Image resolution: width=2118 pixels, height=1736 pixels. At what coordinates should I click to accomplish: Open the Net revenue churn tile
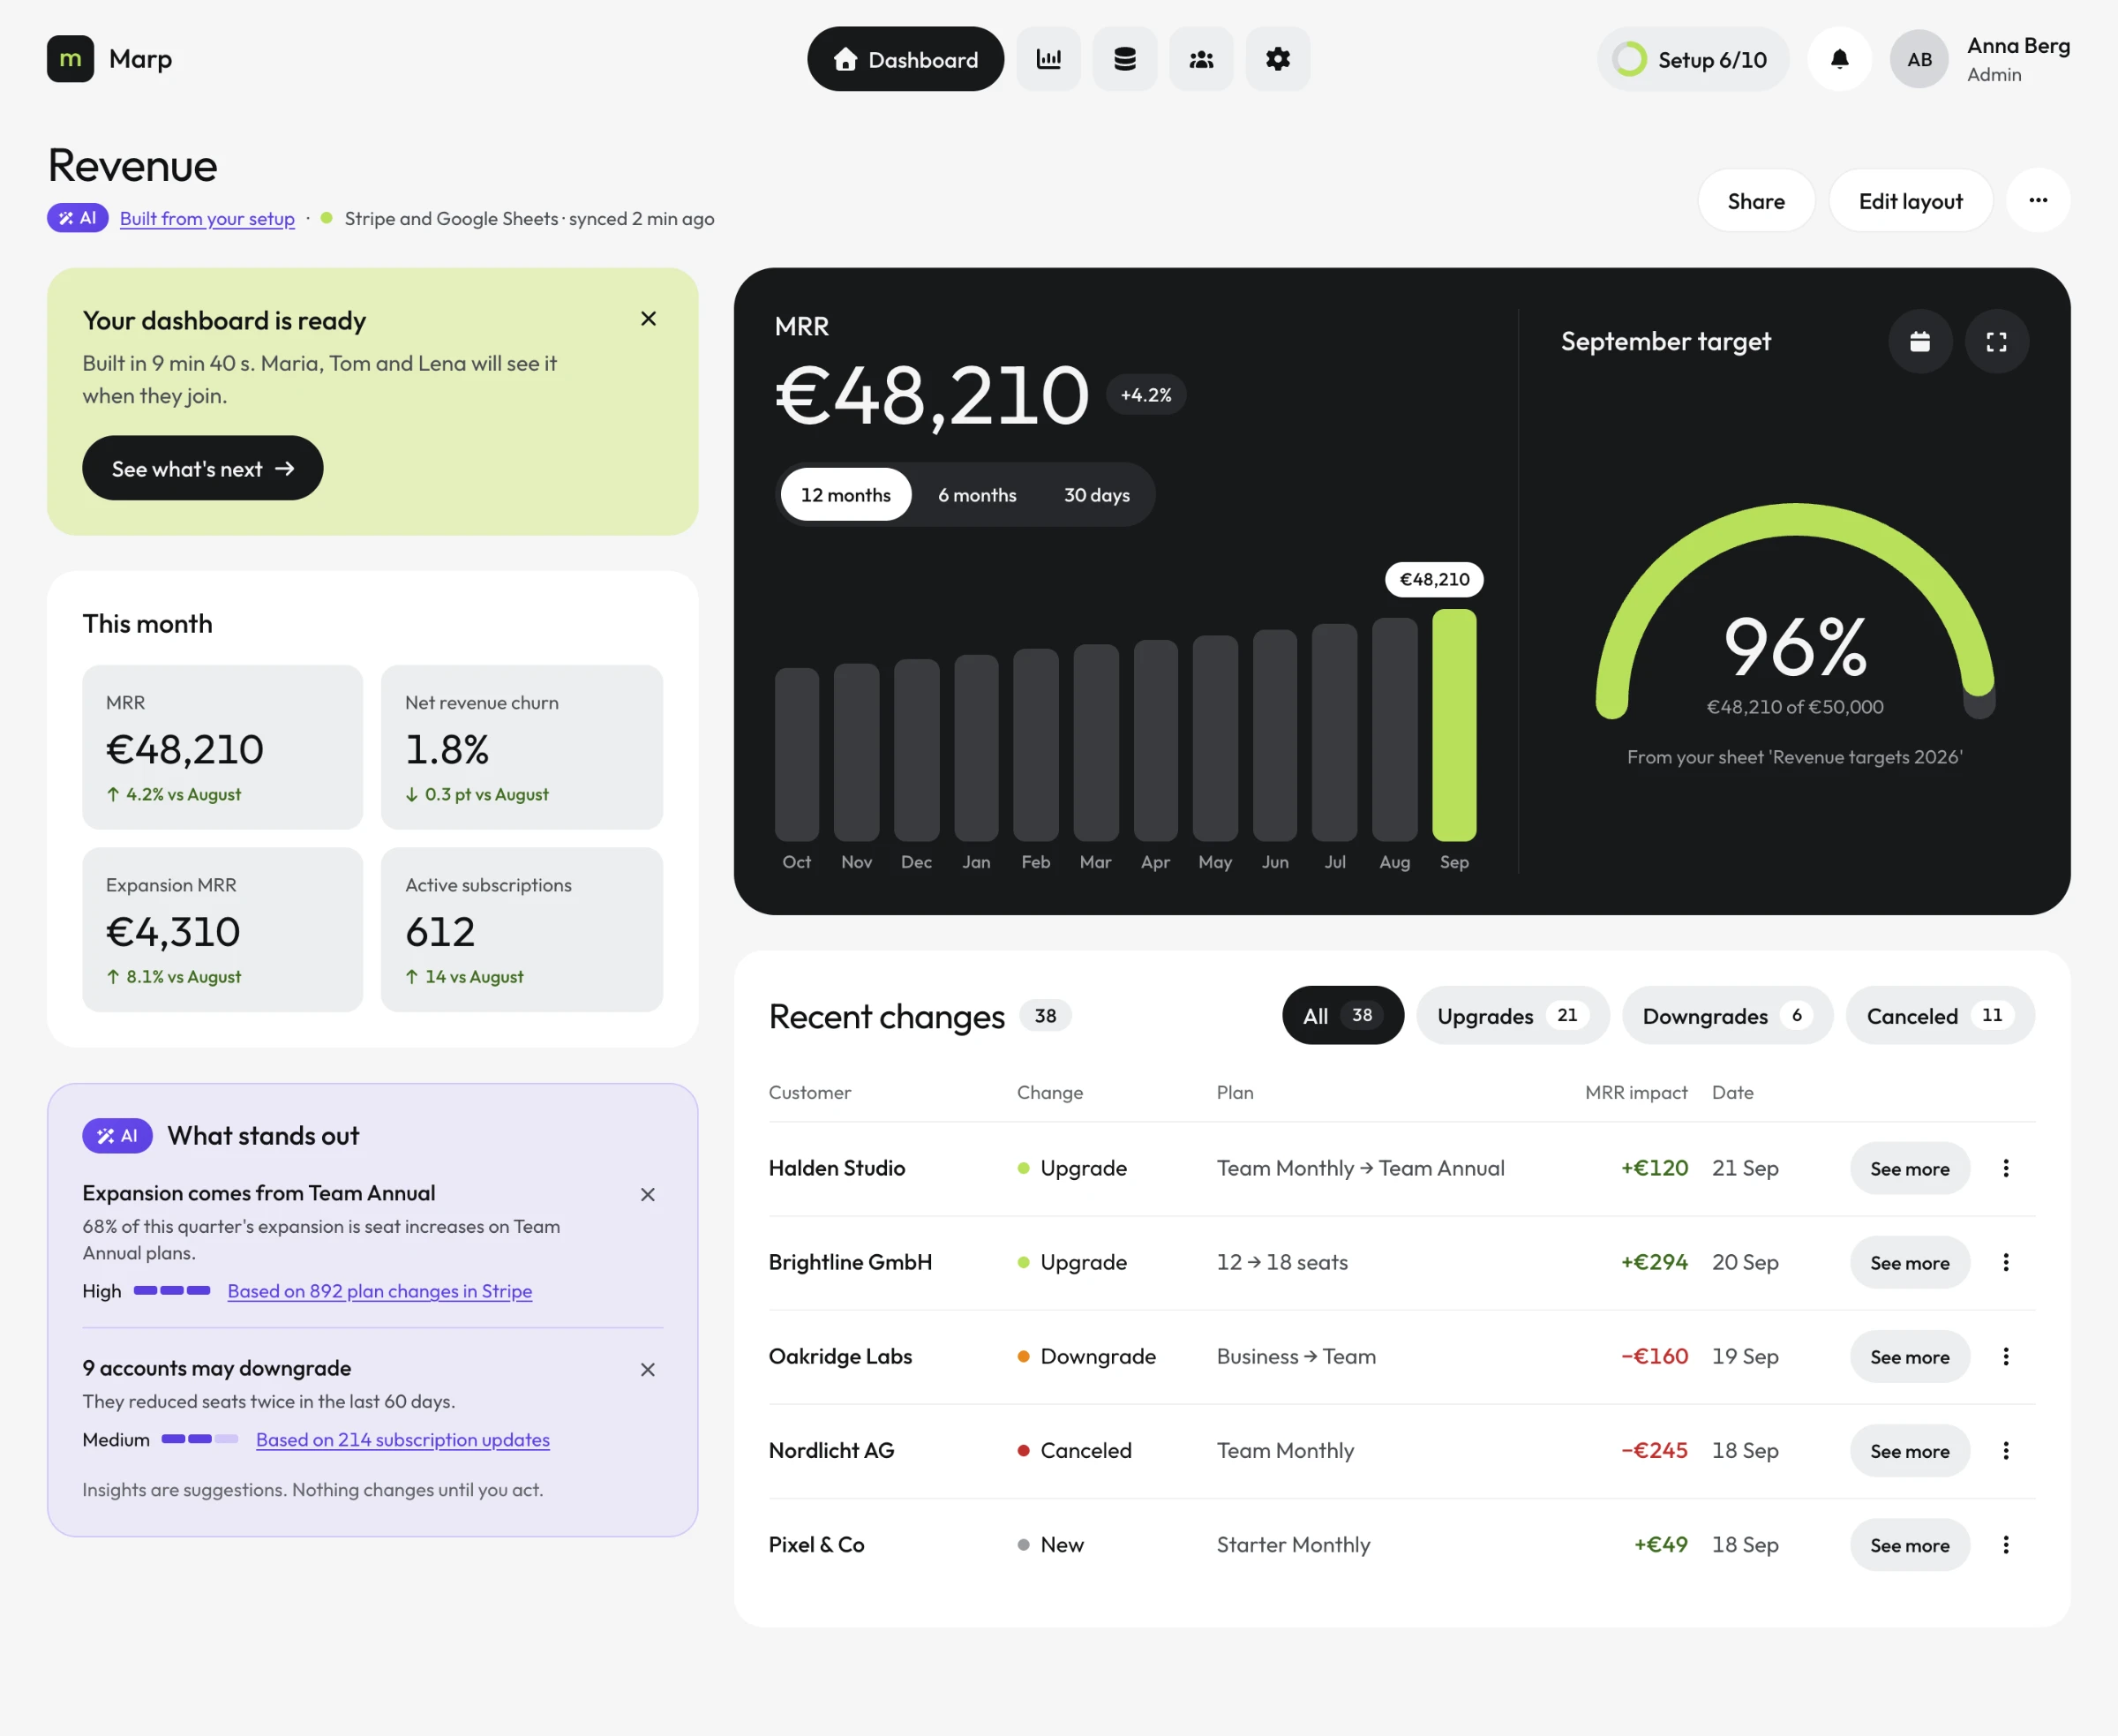coord(521,747)
